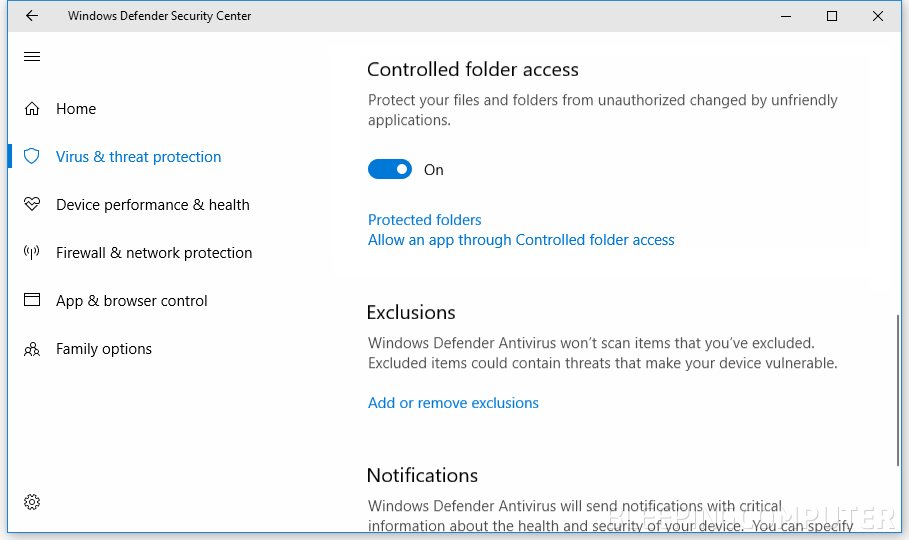This screenshot has width=909, height=540.
Task: Navigate to App & browser control
Action: [x=131, y=301]
